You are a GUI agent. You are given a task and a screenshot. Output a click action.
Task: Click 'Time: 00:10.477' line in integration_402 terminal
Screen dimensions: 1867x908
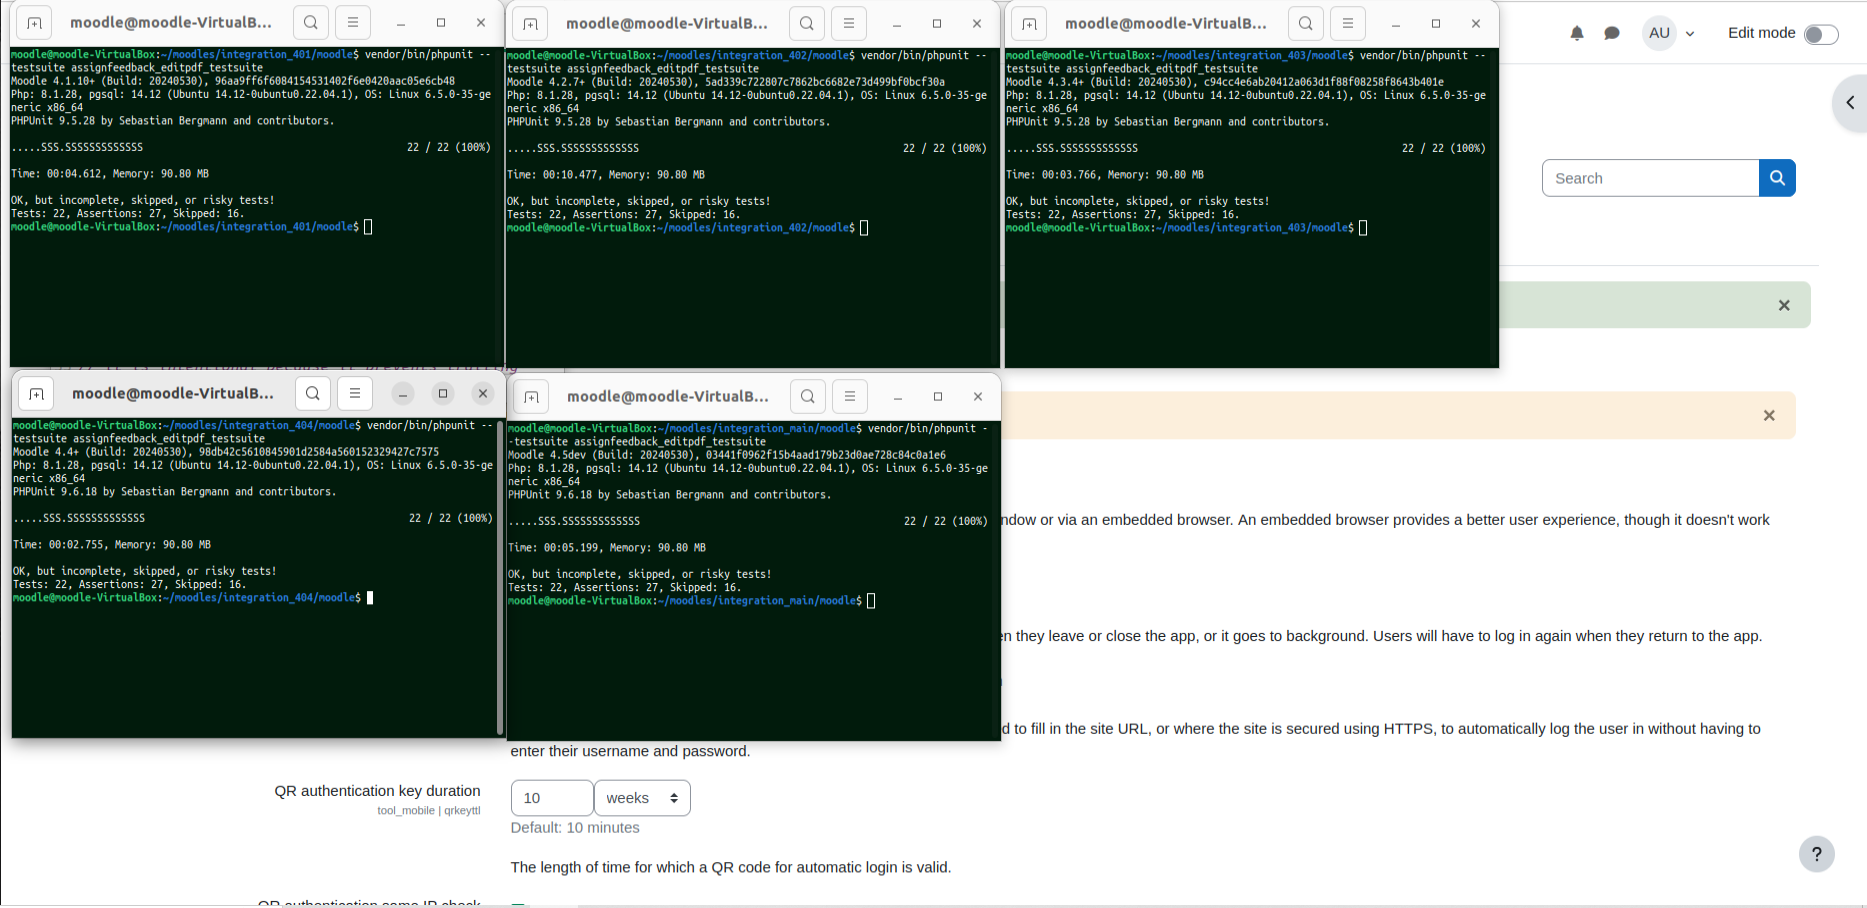click(606, 175)
